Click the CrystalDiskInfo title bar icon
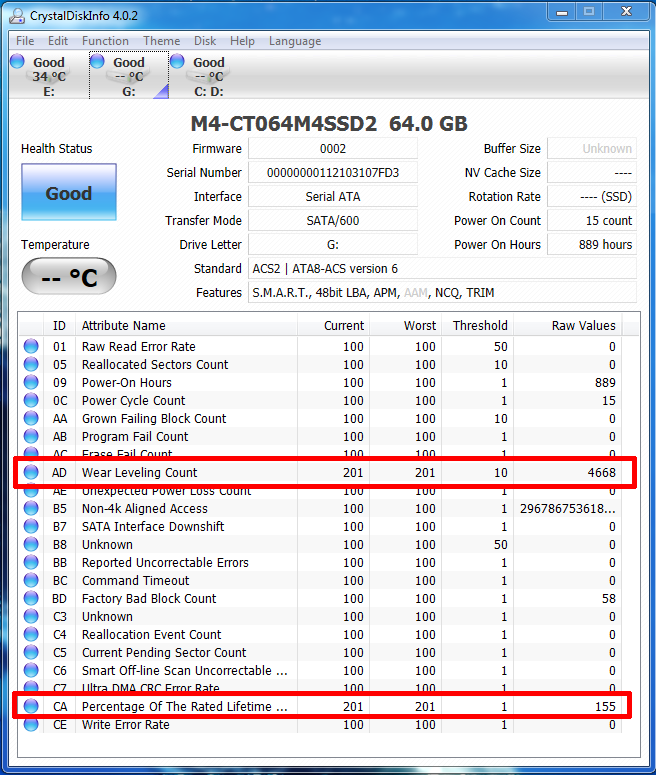The height and width of the screenshot is (775, 656). [x=17, y=15]
